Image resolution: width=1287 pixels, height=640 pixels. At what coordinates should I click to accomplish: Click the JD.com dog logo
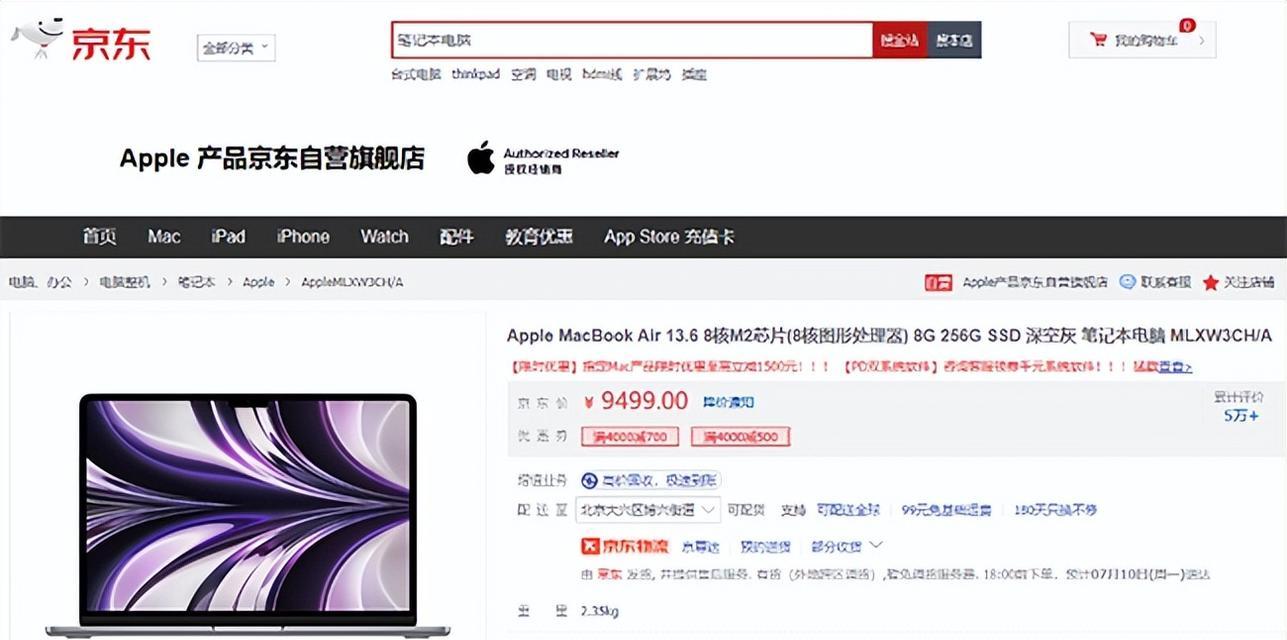(38, 36)
